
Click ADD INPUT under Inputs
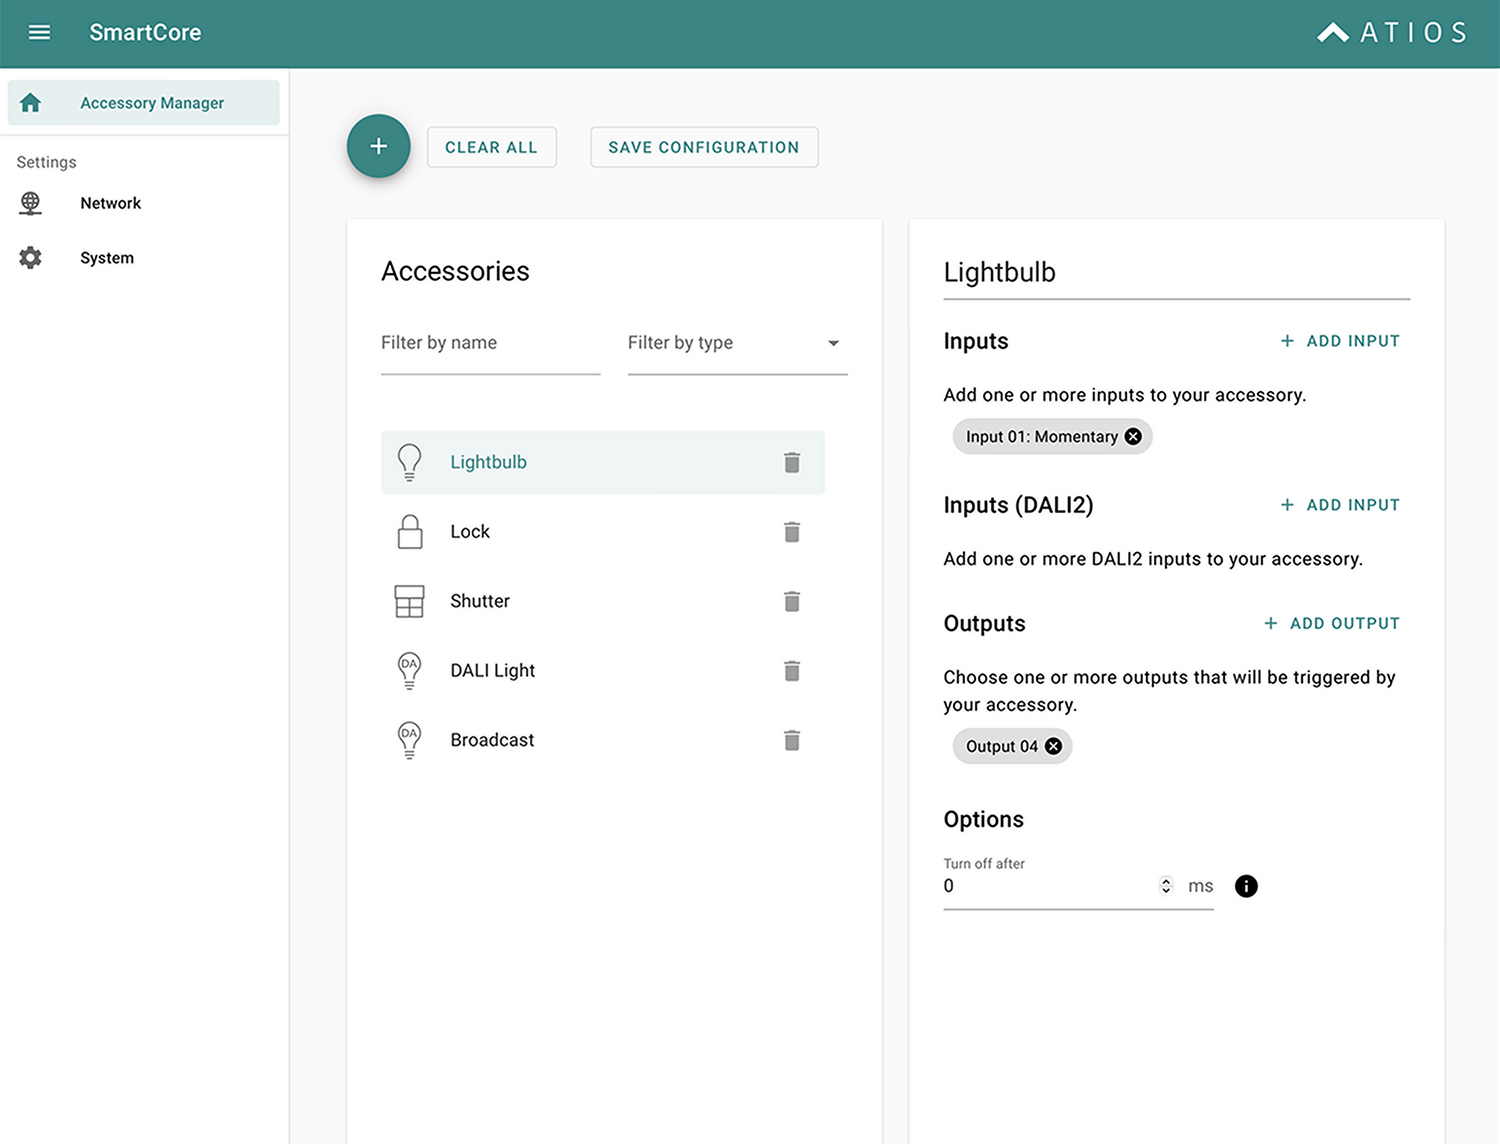click(x=1340, y=341)
